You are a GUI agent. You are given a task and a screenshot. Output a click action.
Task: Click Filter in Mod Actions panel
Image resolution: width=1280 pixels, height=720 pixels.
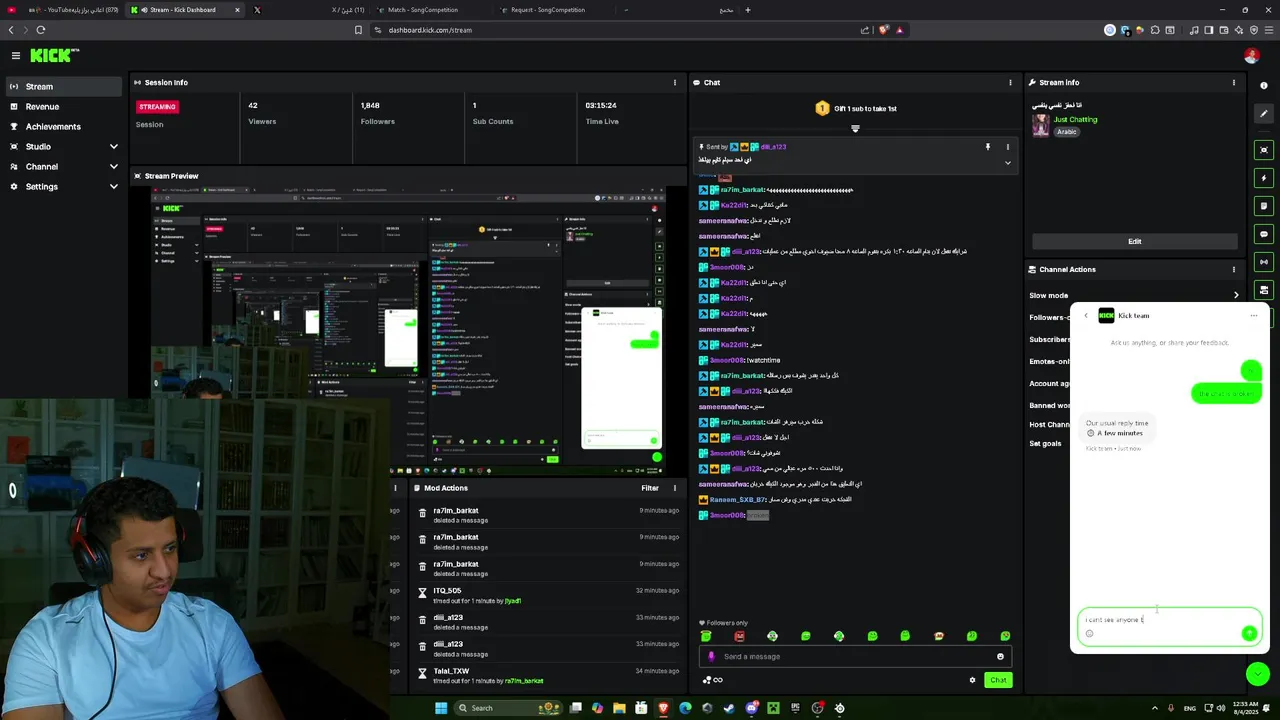click(650, 488)
